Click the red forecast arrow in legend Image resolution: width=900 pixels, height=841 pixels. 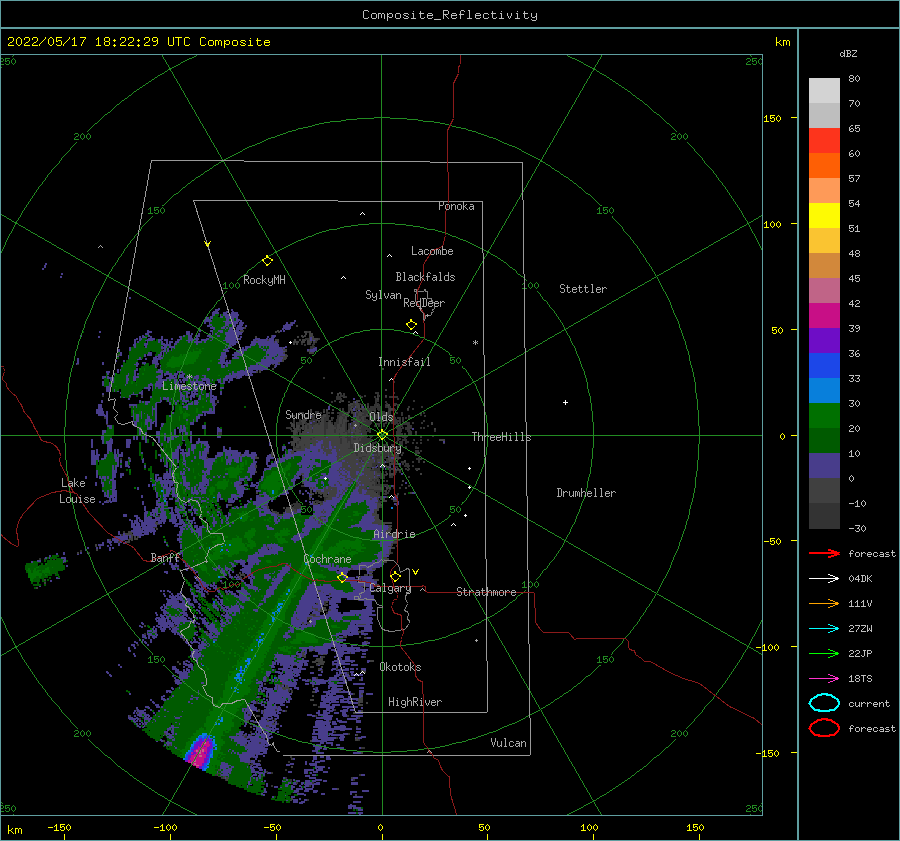point(824,553)
